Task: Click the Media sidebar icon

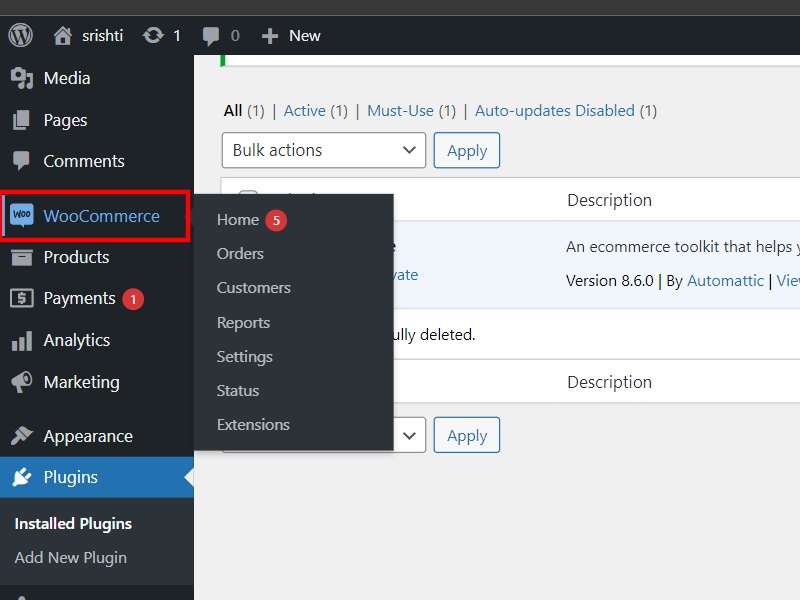Action: coord(22,78)
